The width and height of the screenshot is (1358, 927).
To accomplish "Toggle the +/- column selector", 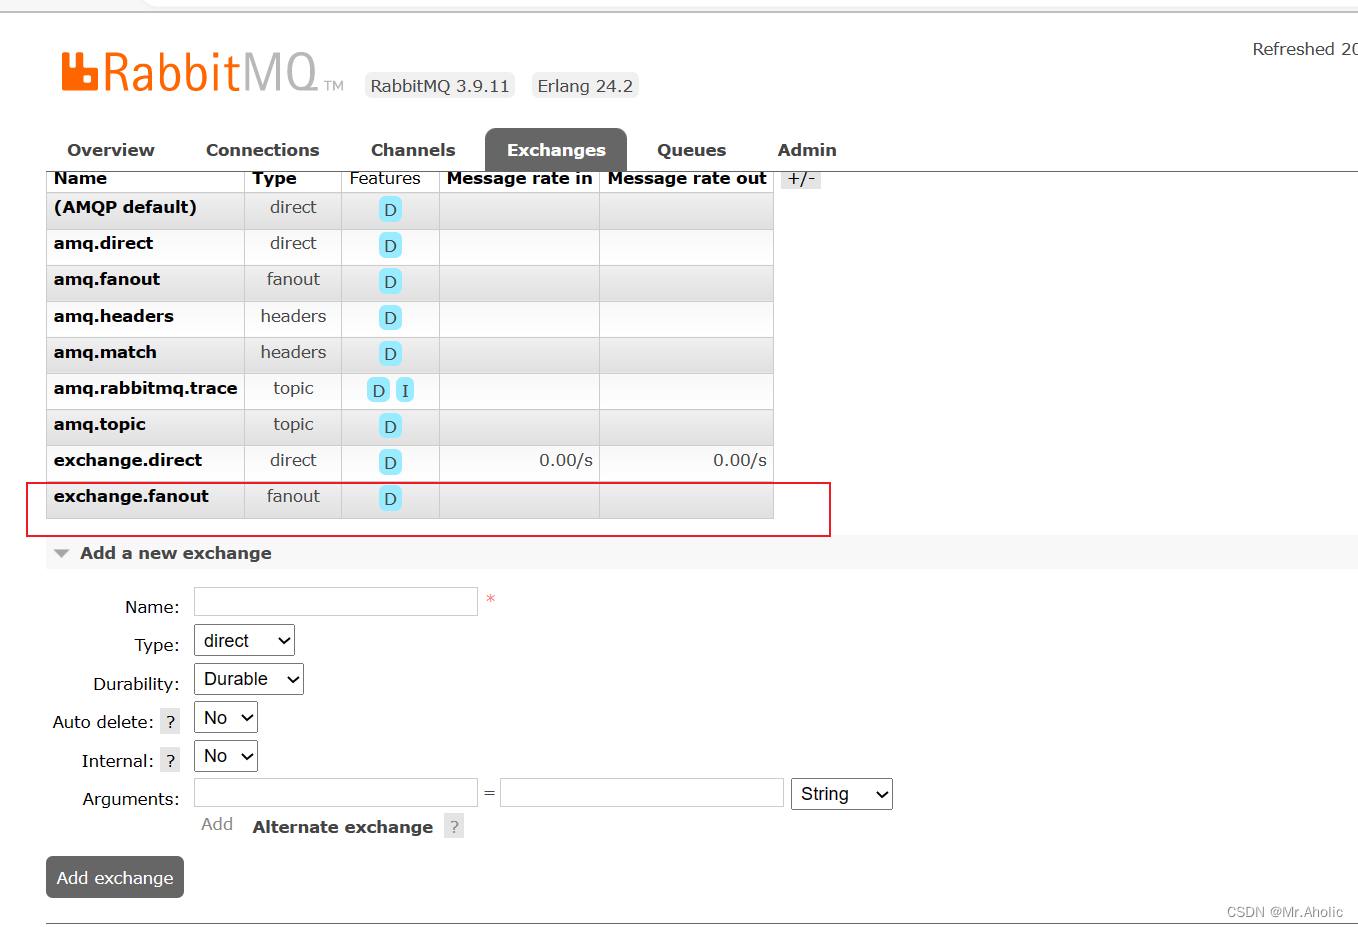I will click(800, 178).
